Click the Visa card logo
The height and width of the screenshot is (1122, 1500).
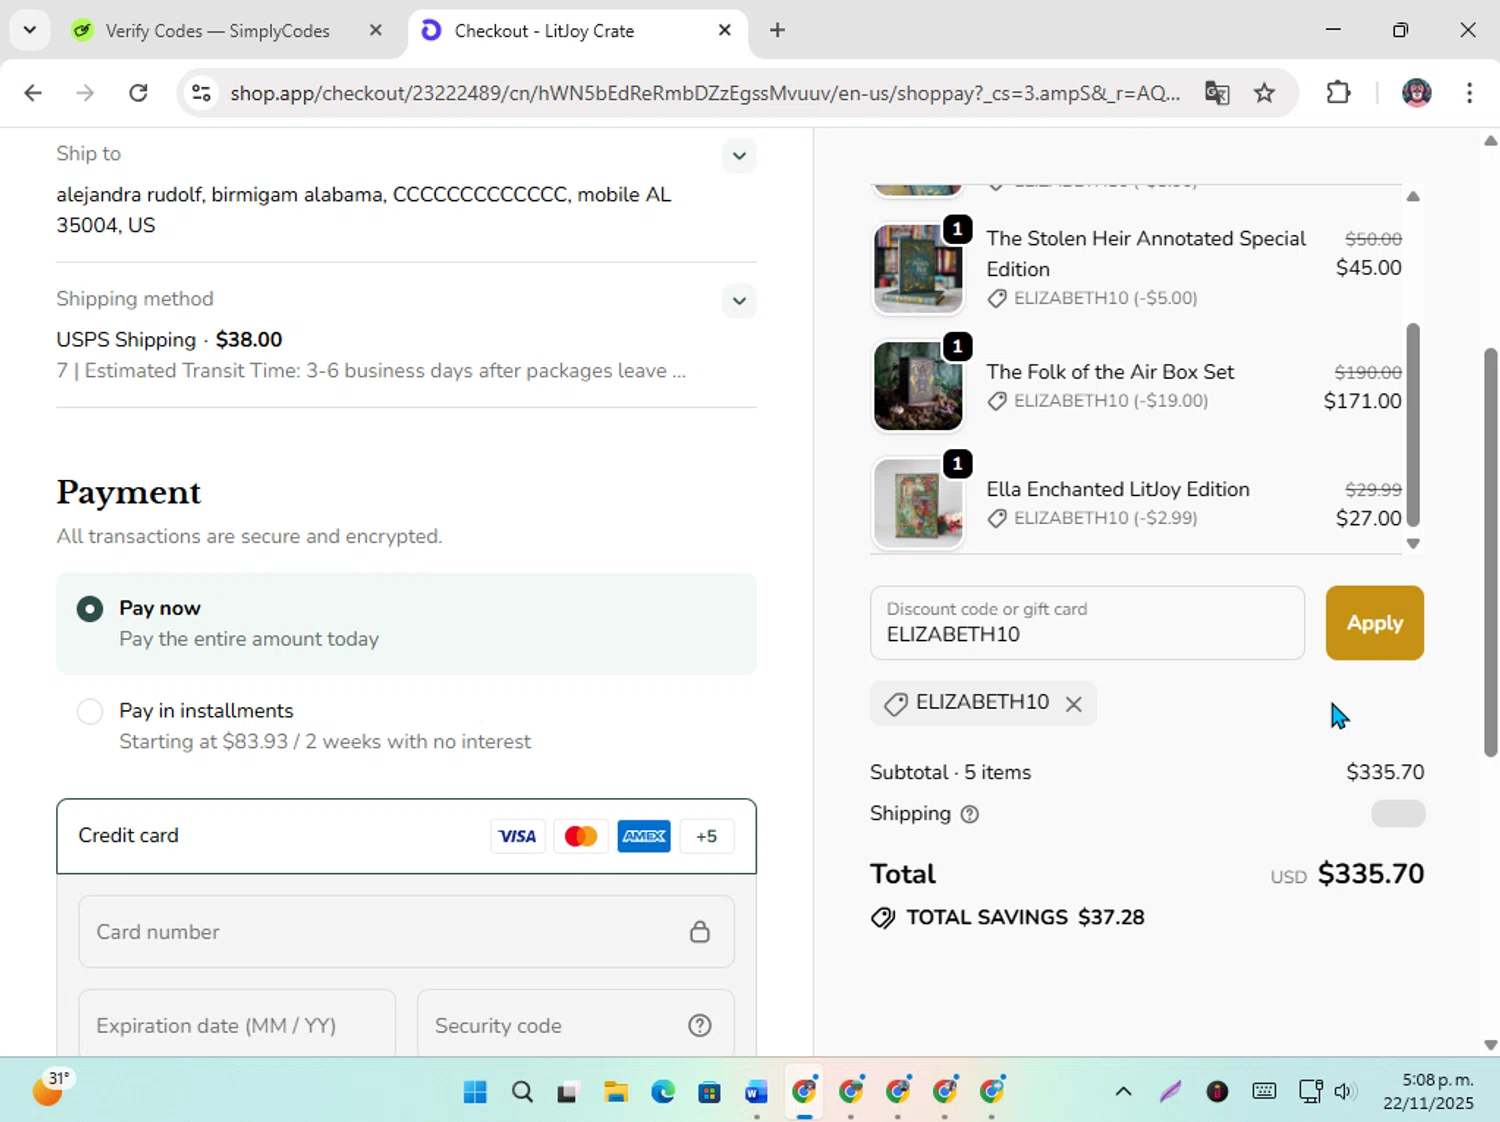pyautogui.click(x=517, y=836)
